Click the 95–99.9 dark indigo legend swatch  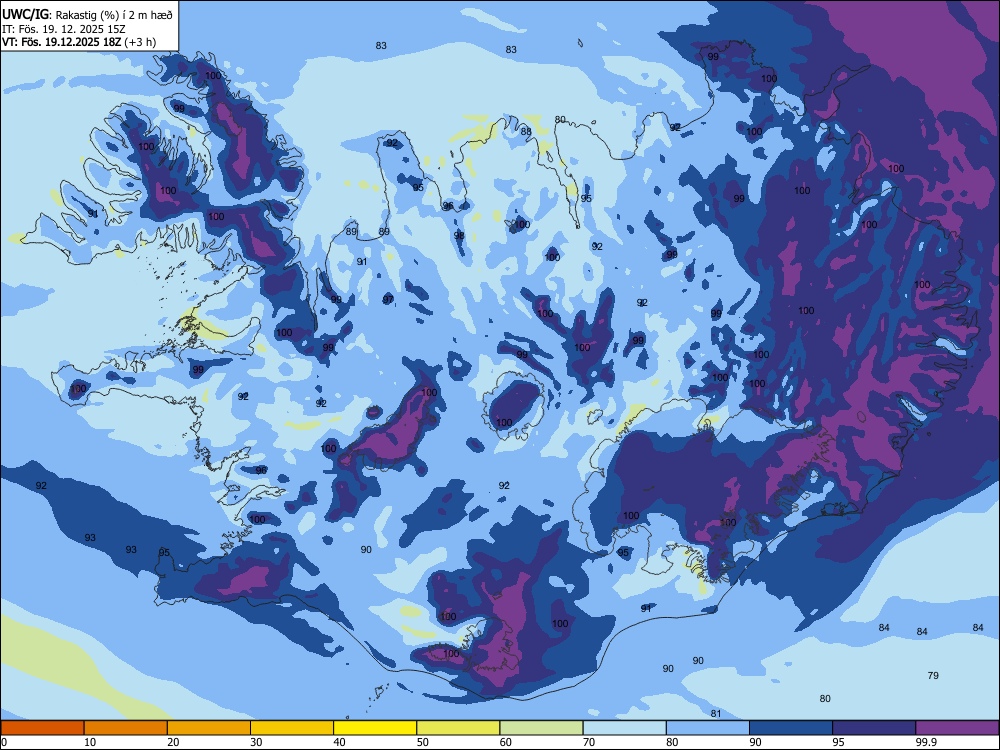coord(874,728)
